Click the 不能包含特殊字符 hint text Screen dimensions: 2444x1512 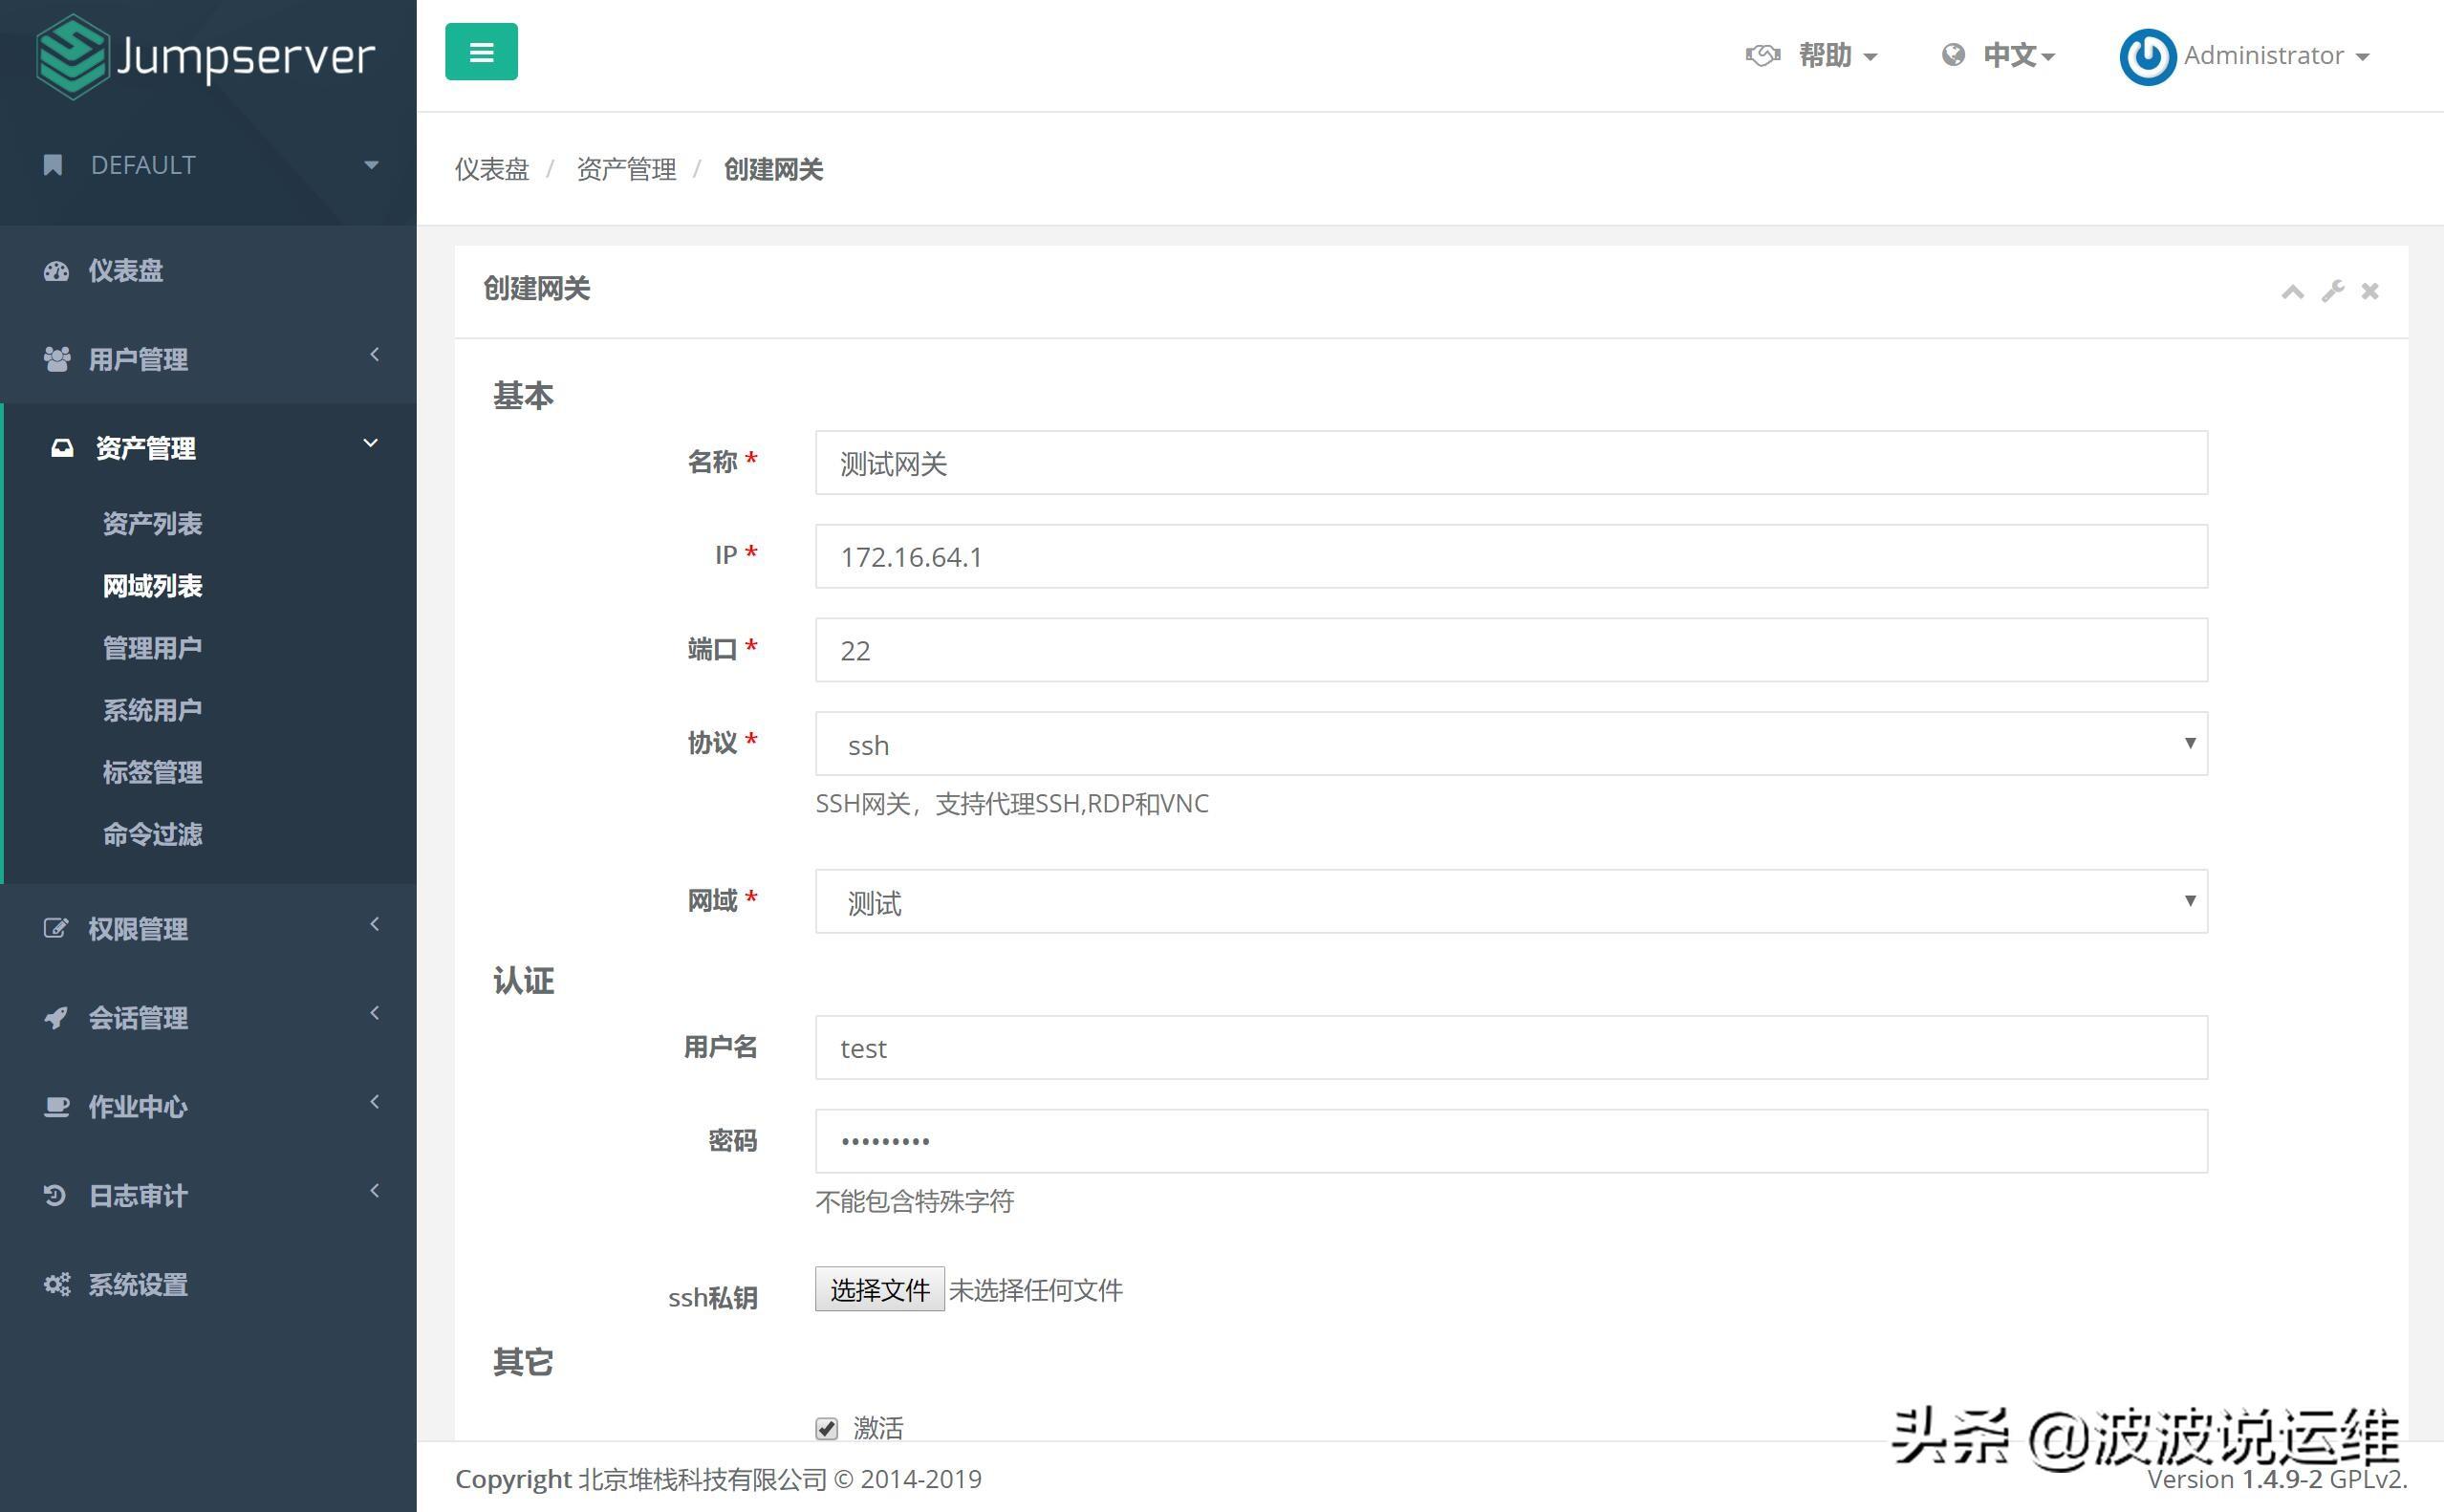914,1201
